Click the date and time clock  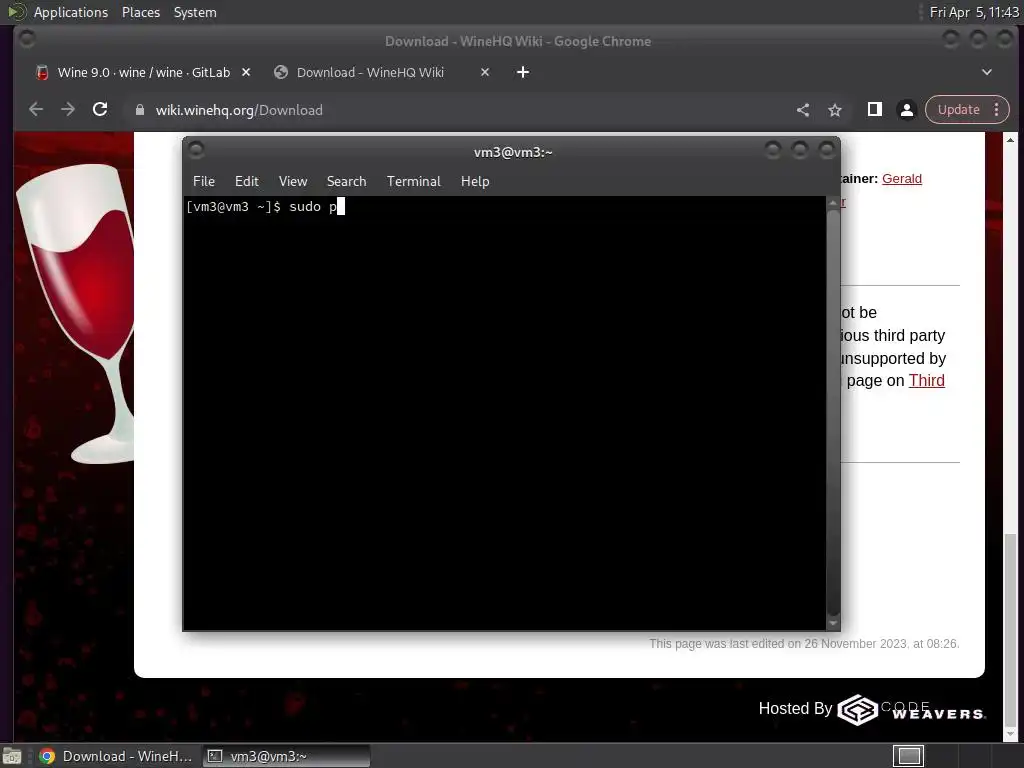click(x=973, y=12)
